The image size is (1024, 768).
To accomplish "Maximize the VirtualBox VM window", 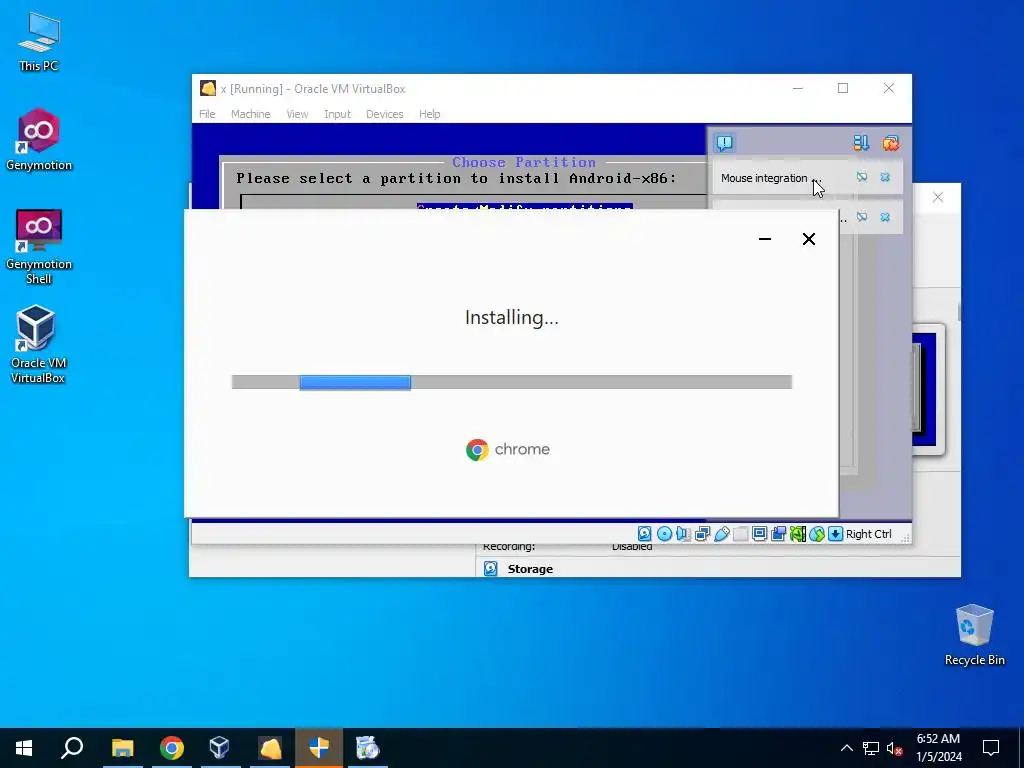I will (x=843, y=88).
